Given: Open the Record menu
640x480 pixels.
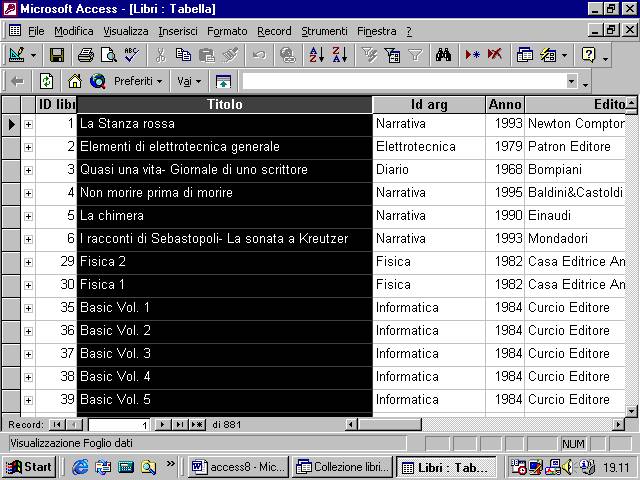Looking at the screenshot, I should pyautogui.click(x=274, y=31).
